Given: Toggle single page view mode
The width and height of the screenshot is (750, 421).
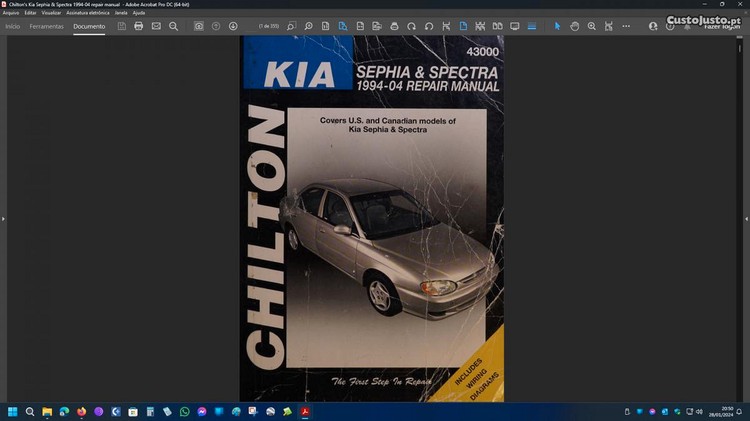Looking at the screenshot, I should (x=461, y=26).
